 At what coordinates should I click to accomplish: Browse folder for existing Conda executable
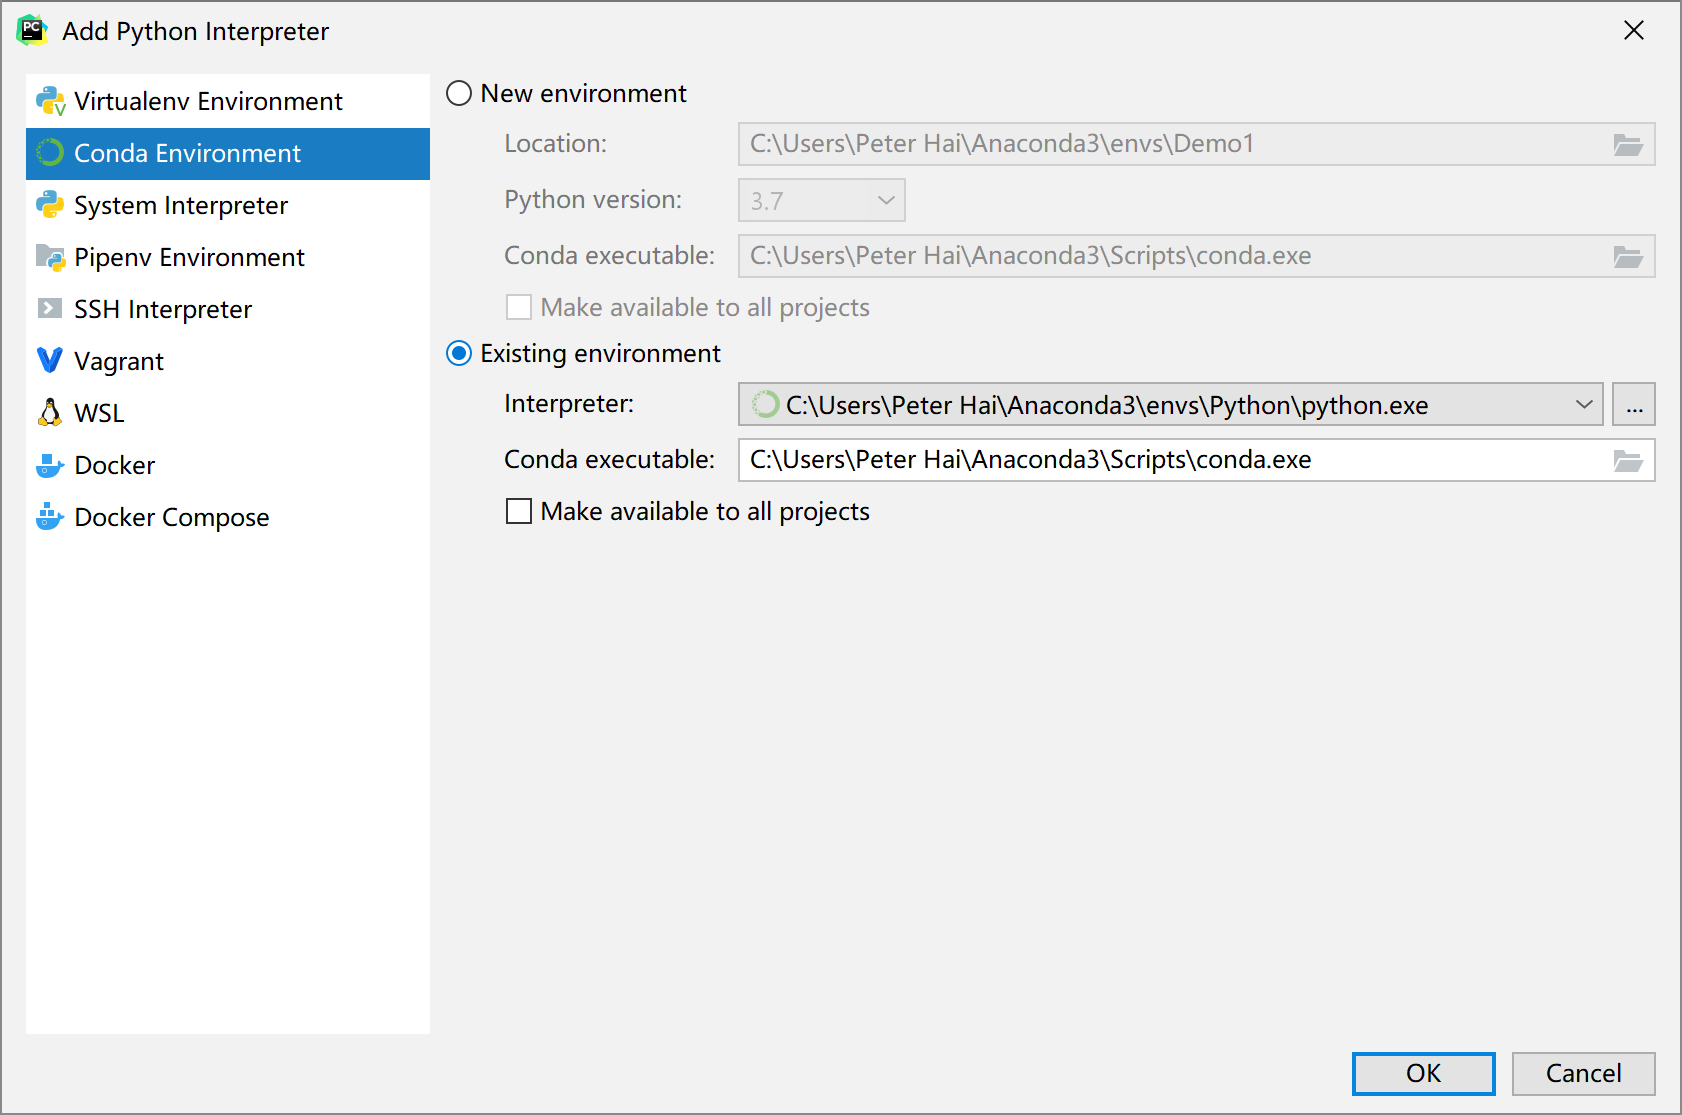(x=1628, y=460)
